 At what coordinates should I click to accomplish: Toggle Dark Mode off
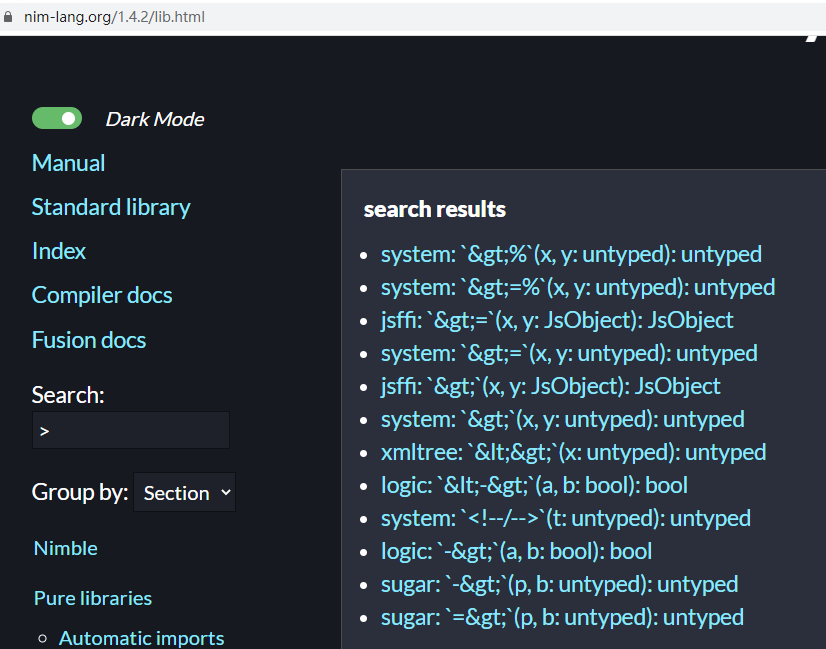click(x=56, y=117)
